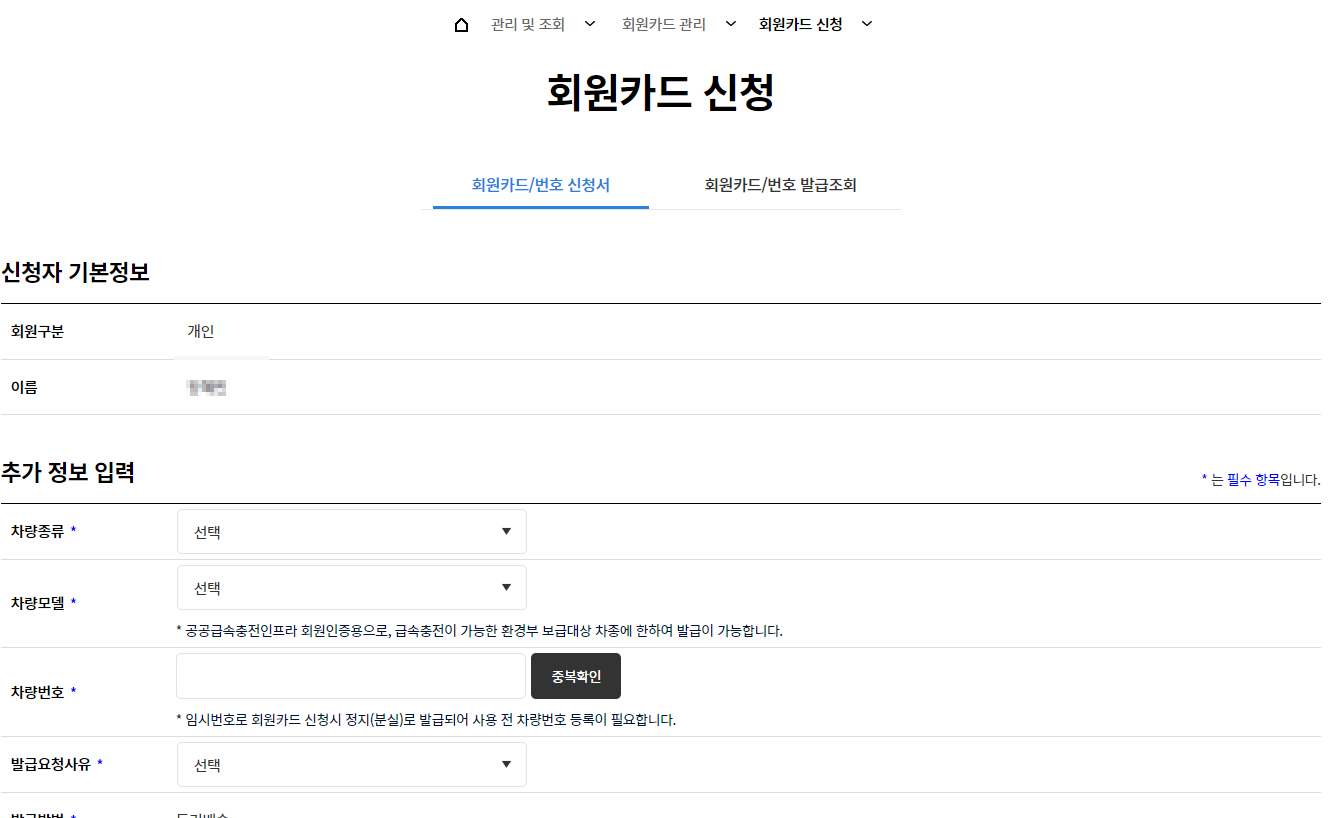Open the 회원카드 관리 menu
This screenshot has width=1331, height=818.
[663, 23]
